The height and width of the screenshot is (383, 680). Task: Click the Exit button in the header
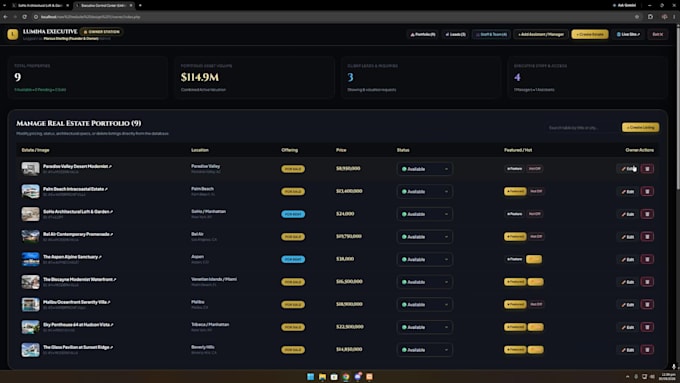(657, 34)
